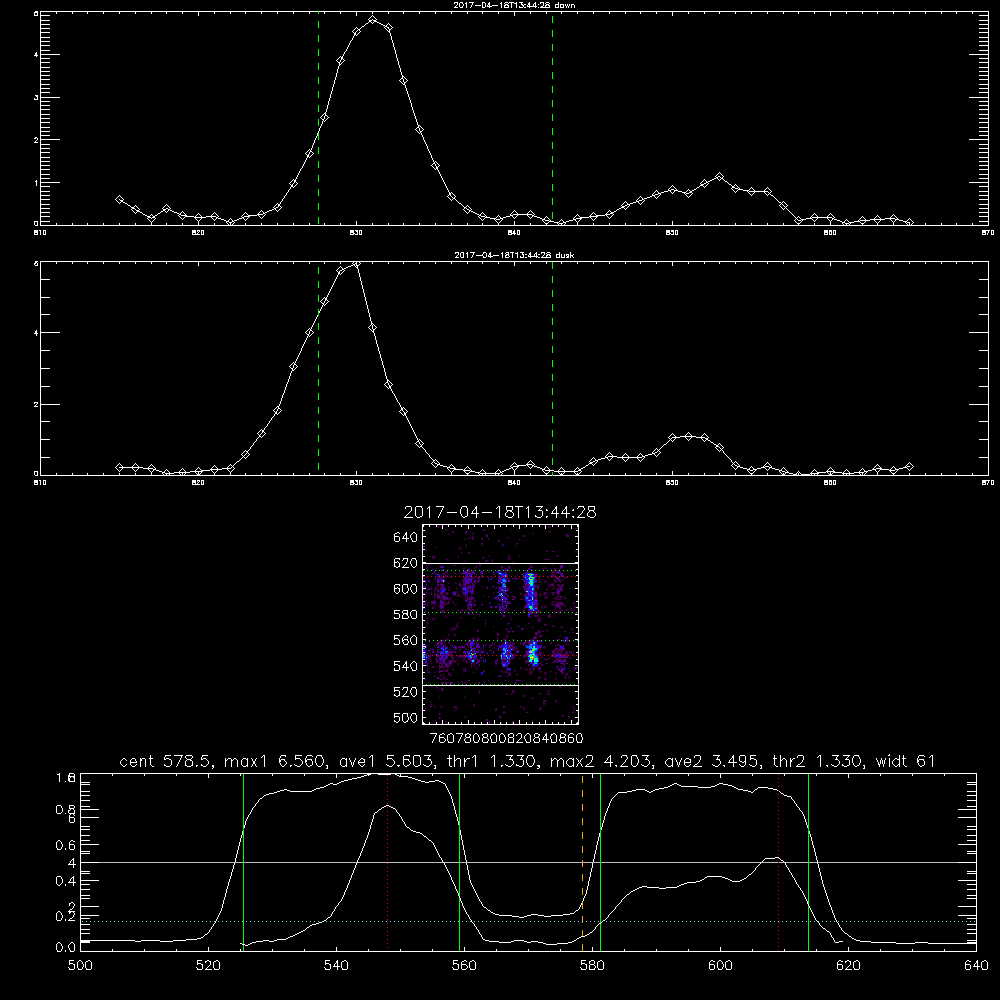Click the brightest spot in heatmap lower band

coord(533,653)
